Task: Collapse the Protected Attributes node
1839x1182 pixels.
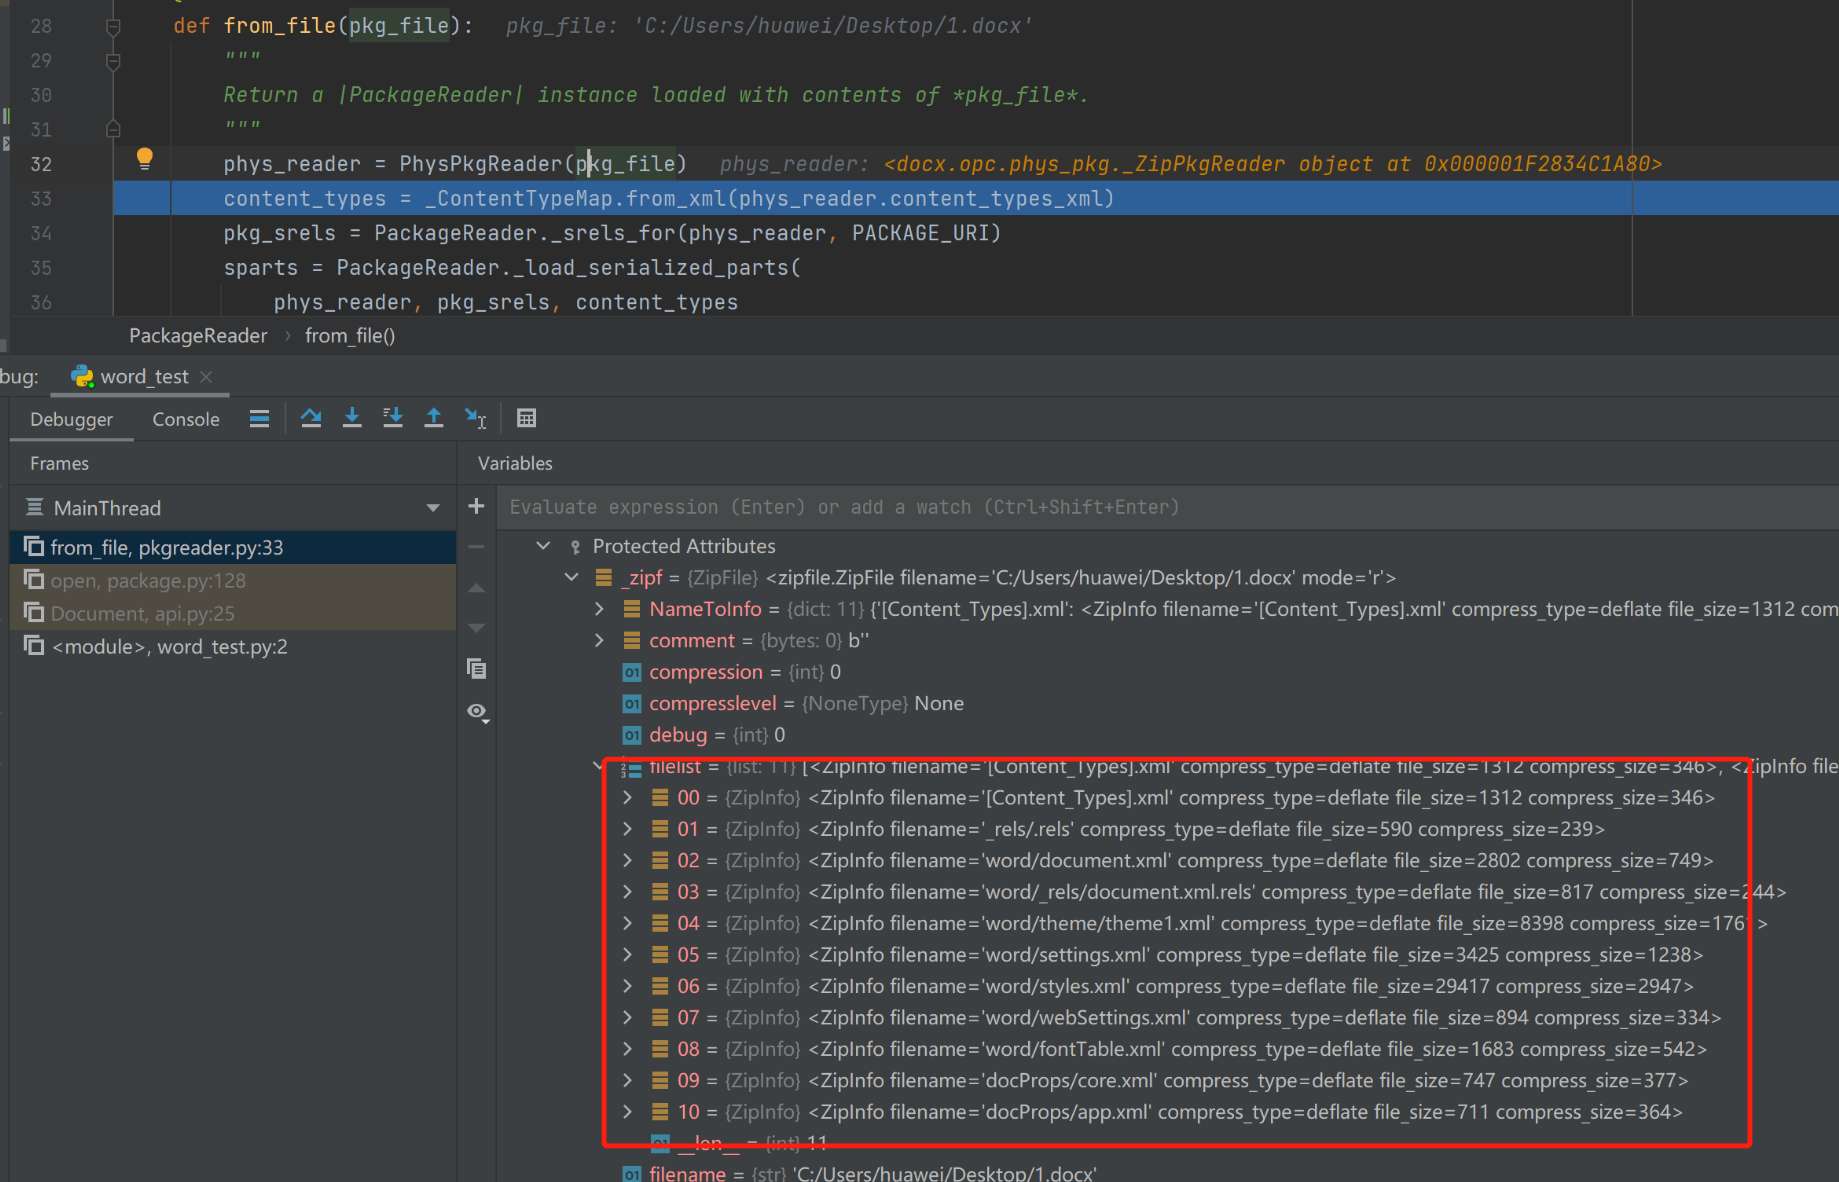Action: 543,546
